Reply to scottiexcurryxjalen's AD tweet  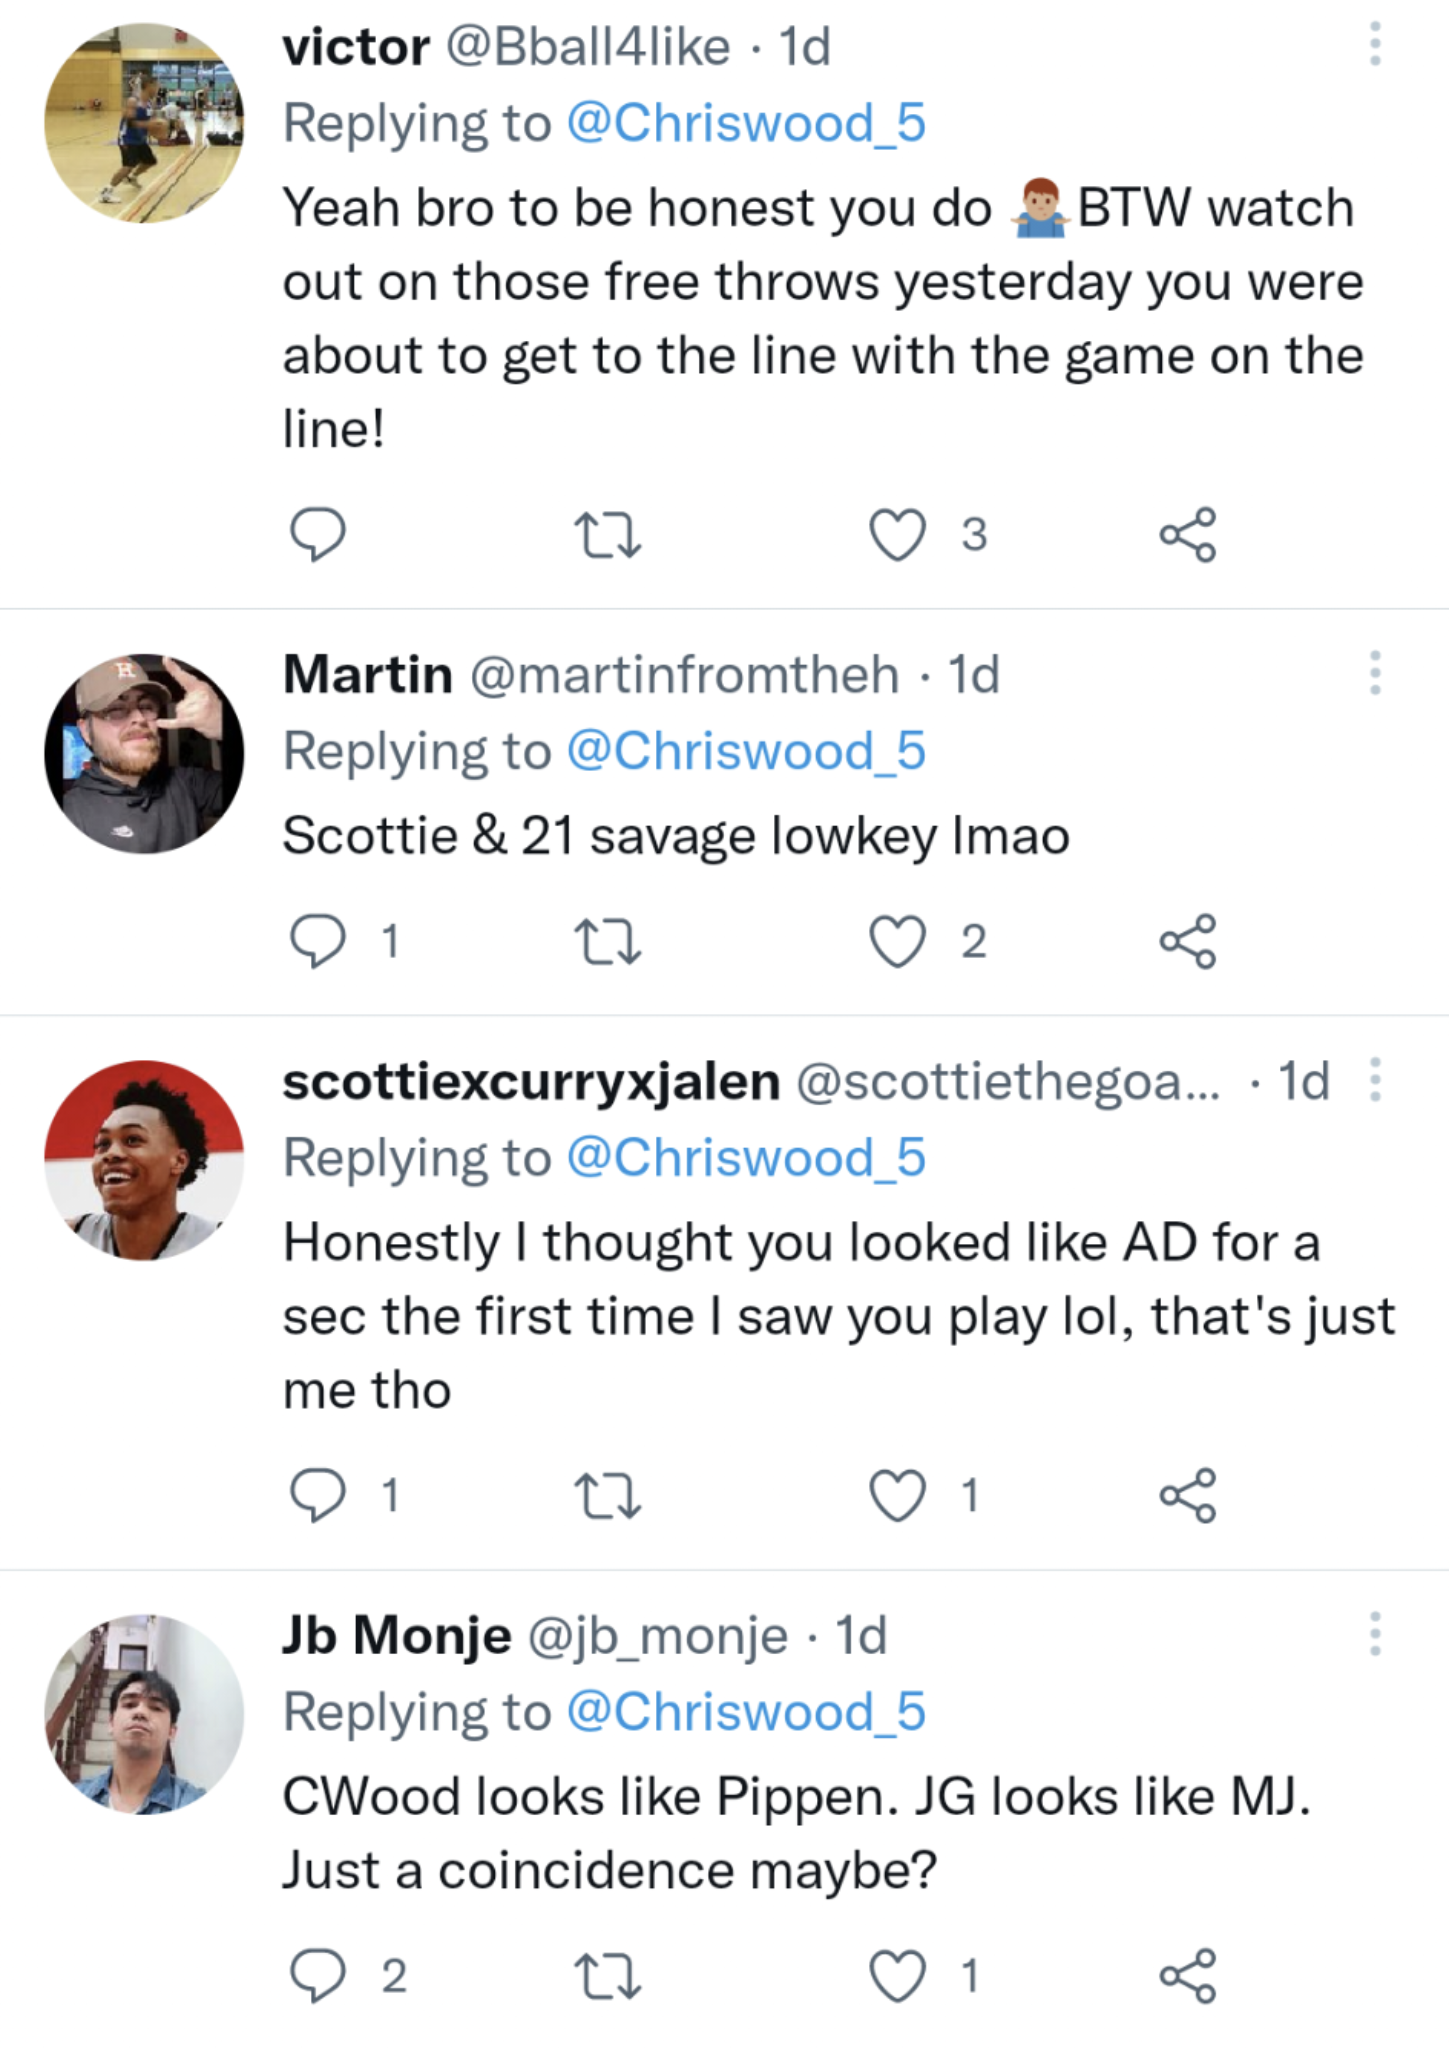pos(318,1496)
